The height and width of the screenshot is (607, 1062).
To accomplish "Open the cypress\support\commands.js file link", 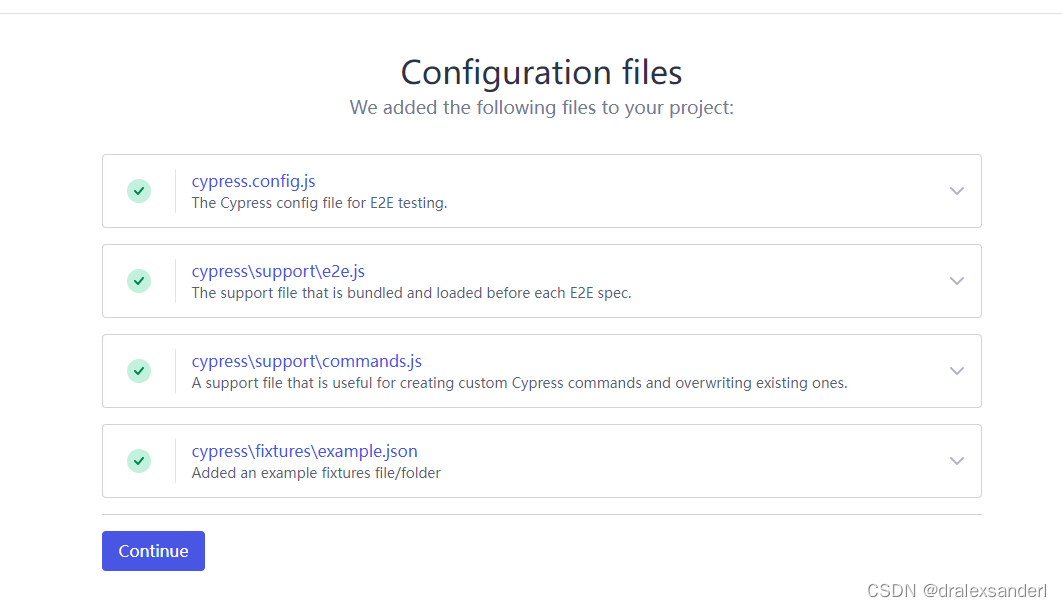I will 307,362.
